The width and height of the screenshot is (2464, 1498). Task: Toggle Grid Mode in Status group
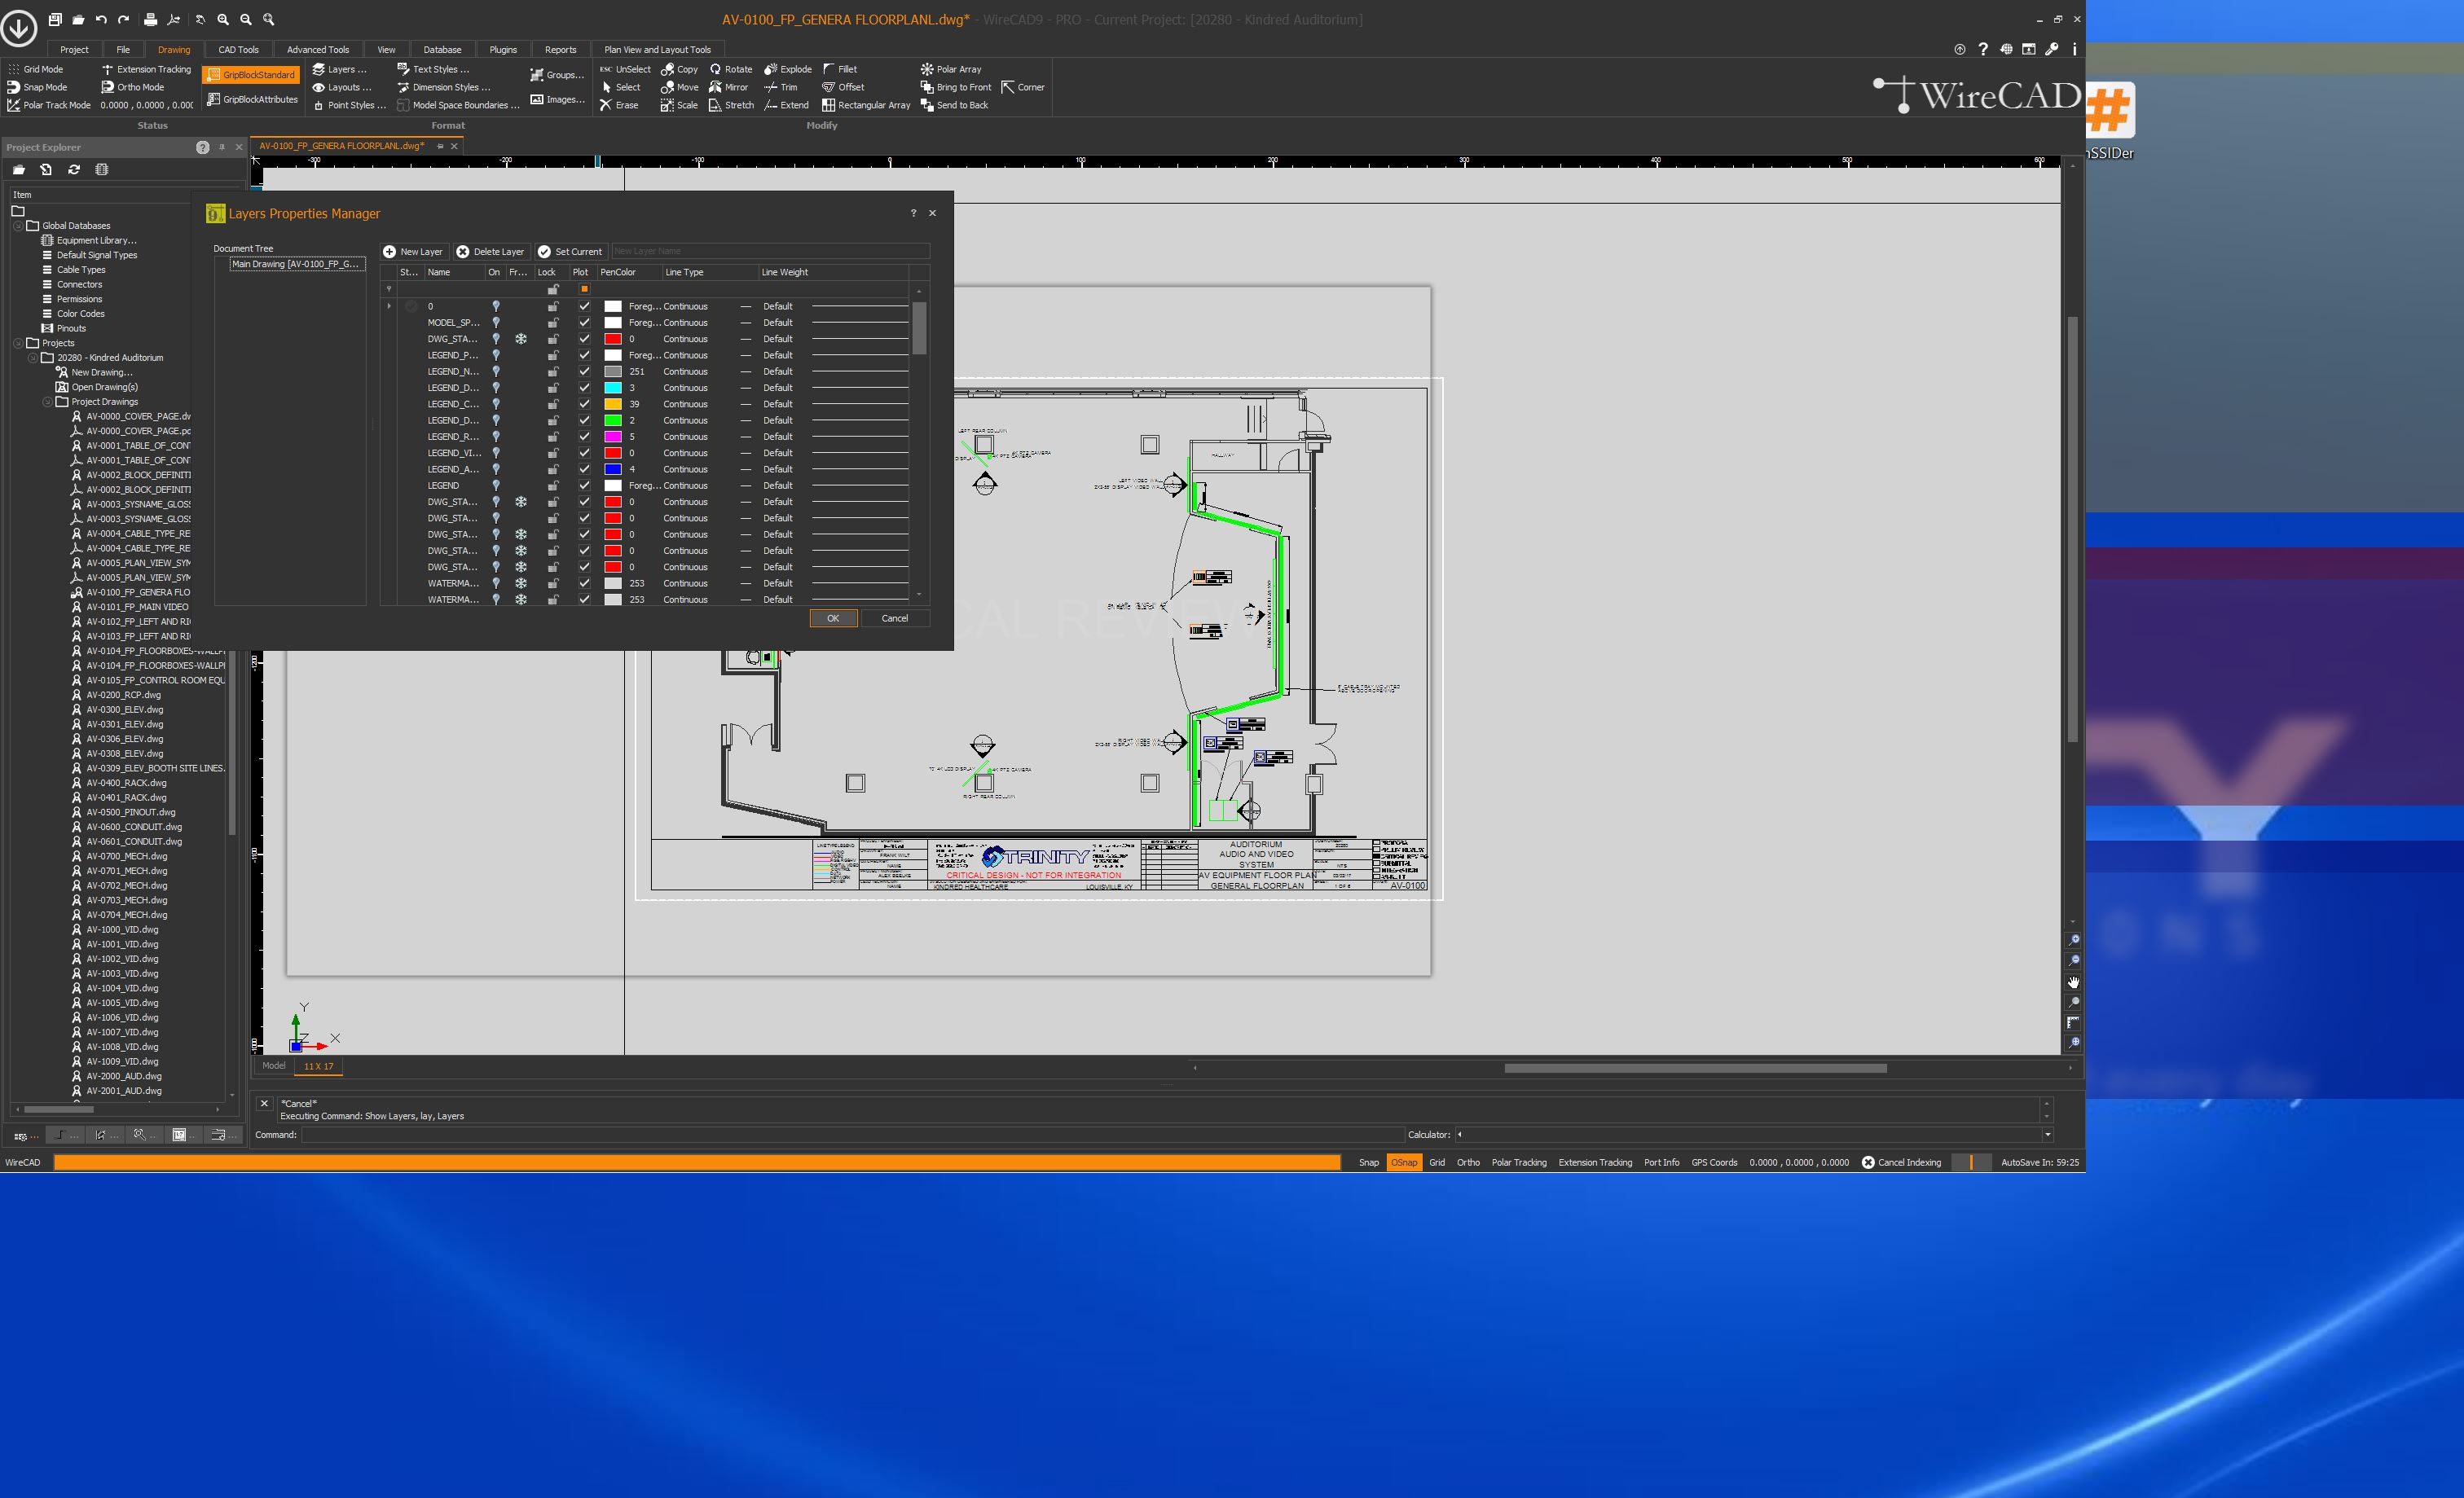(x=35, y=69)
